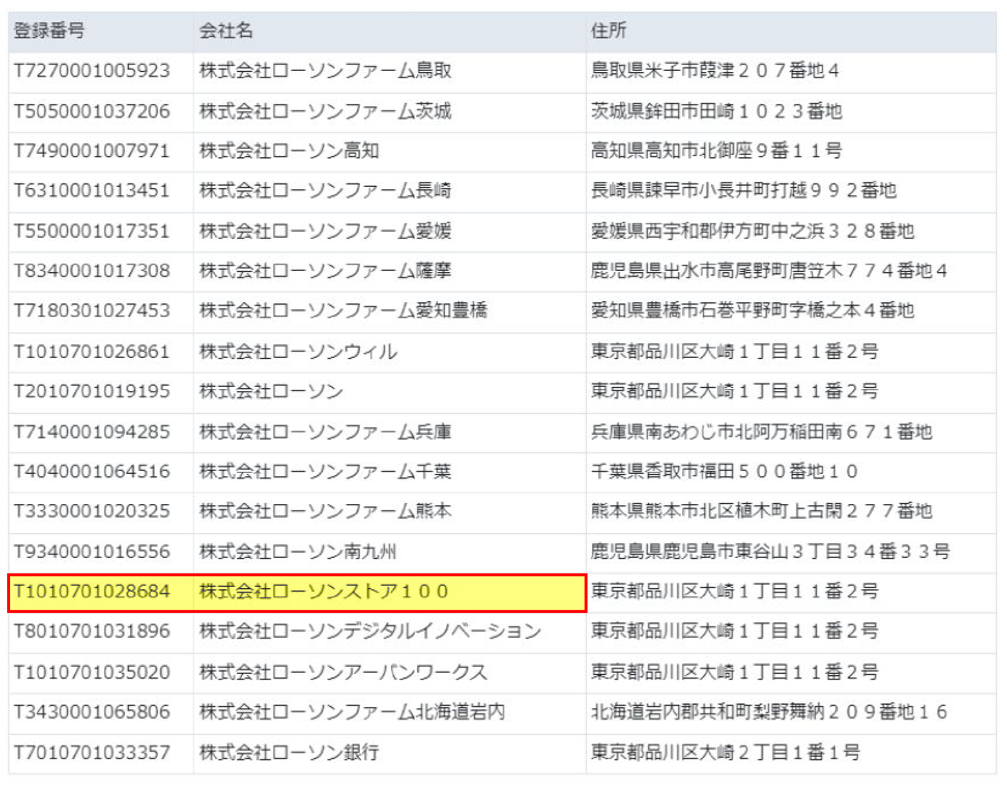Image resolution: width=1007 pixels, height=787 pixels.
Task: Click the address in the ローソンアーバンワークス row
Action: tap(735, 673)
